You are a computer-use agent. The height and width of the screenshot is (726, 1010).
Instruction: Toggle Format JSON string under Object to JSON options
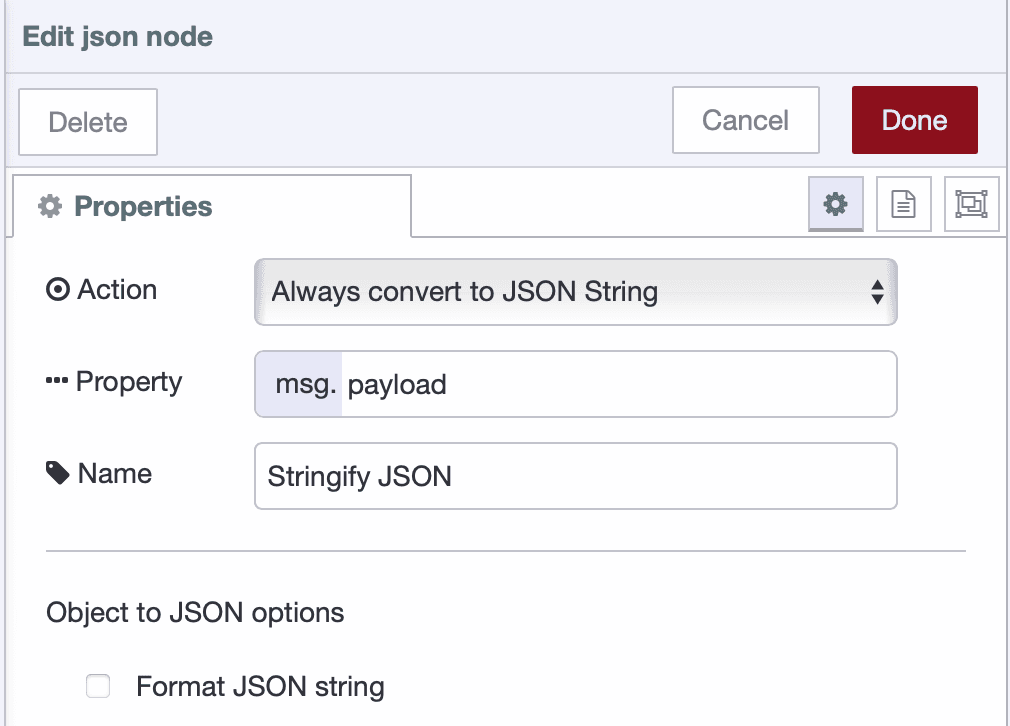tap(97, 686)
